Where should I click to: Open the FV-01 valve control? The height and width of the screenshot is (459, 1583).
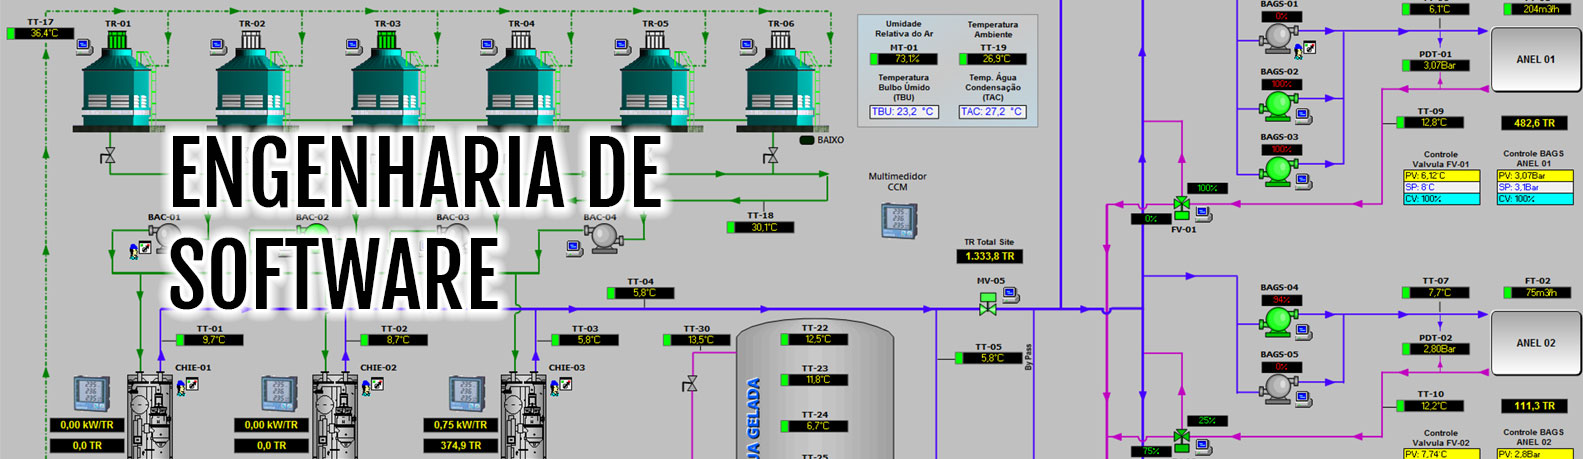click(1182, 207)
